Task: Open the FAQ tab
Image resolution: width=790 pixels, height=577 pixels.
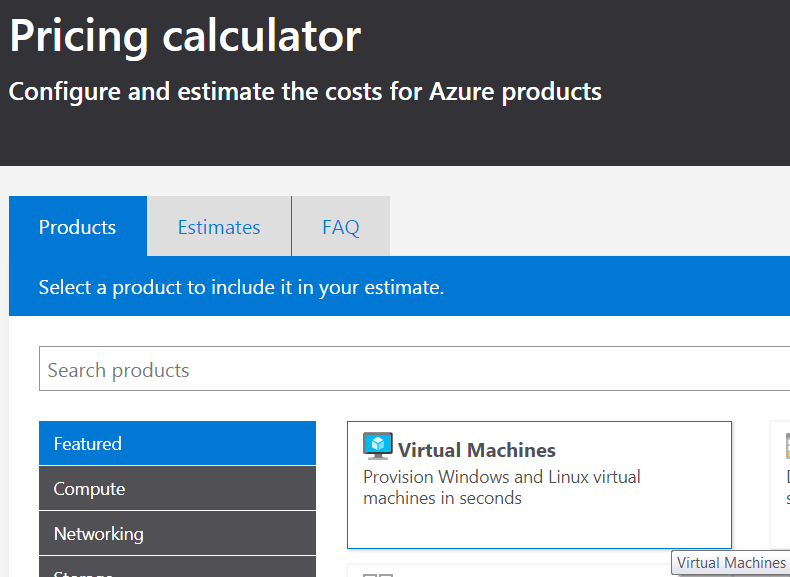Action: click(340, 227)
